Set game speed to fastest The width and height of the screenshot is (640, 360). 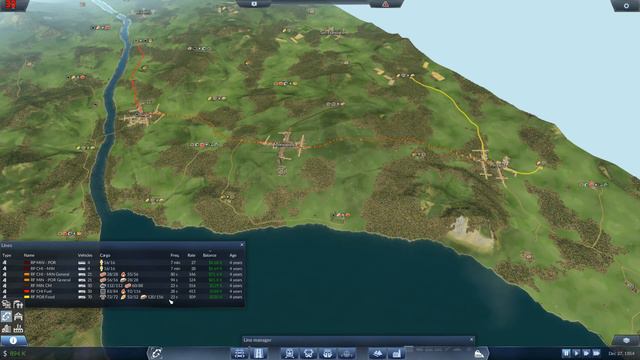pos(596,353)
